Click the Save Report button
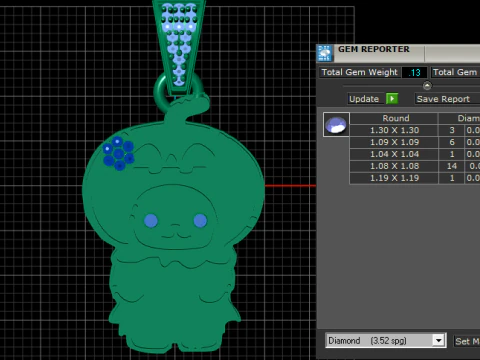 (x=447, y=99)
